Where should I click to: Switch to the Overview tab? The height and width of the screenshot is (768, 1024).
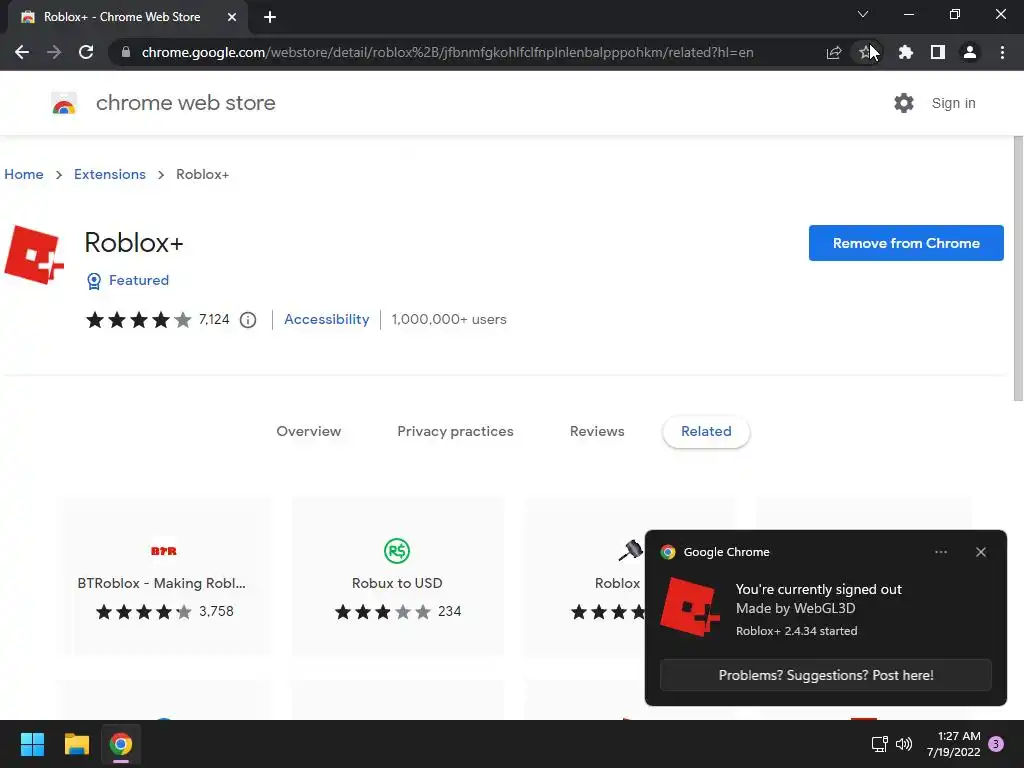point(308,431)
